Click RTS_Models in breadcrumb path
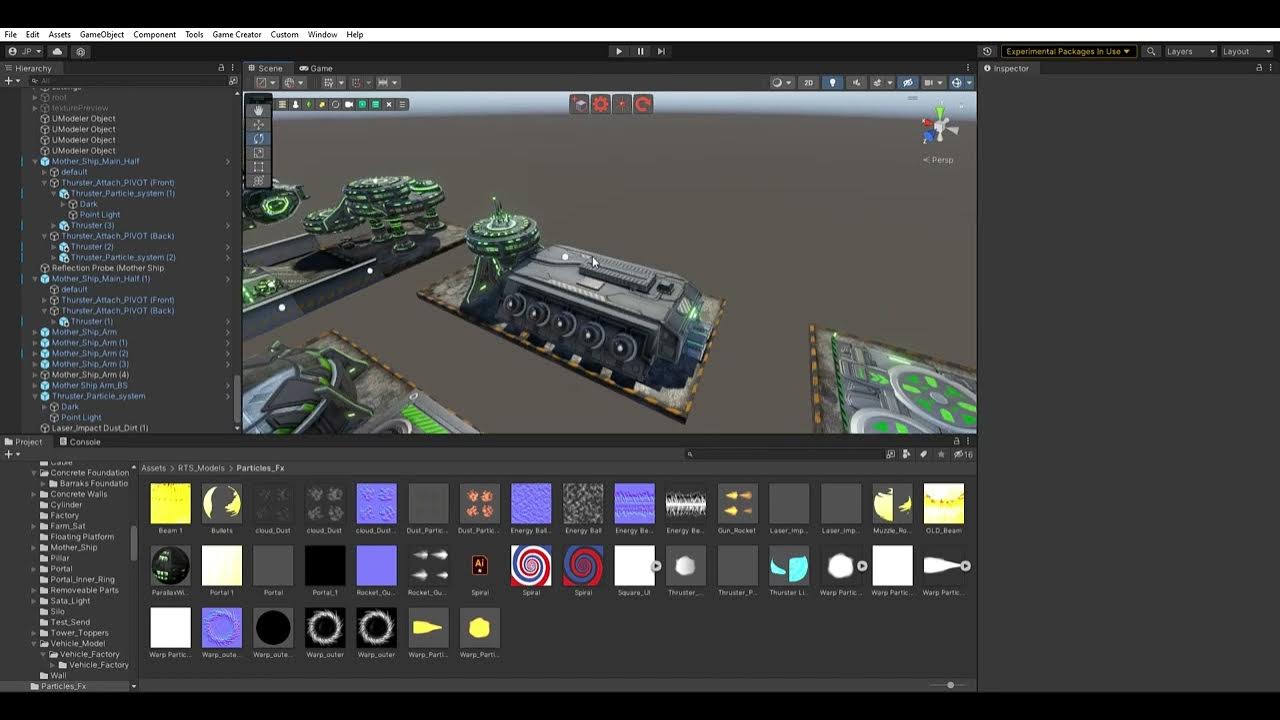 201,468
